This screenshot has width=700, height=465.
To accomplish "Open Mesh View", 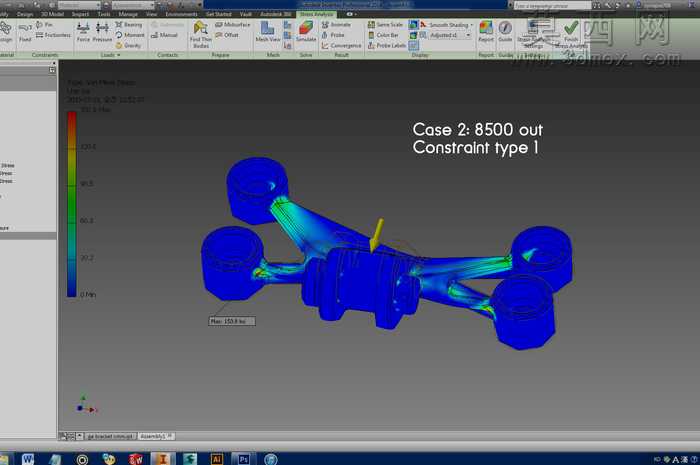I will pos(268,32).
